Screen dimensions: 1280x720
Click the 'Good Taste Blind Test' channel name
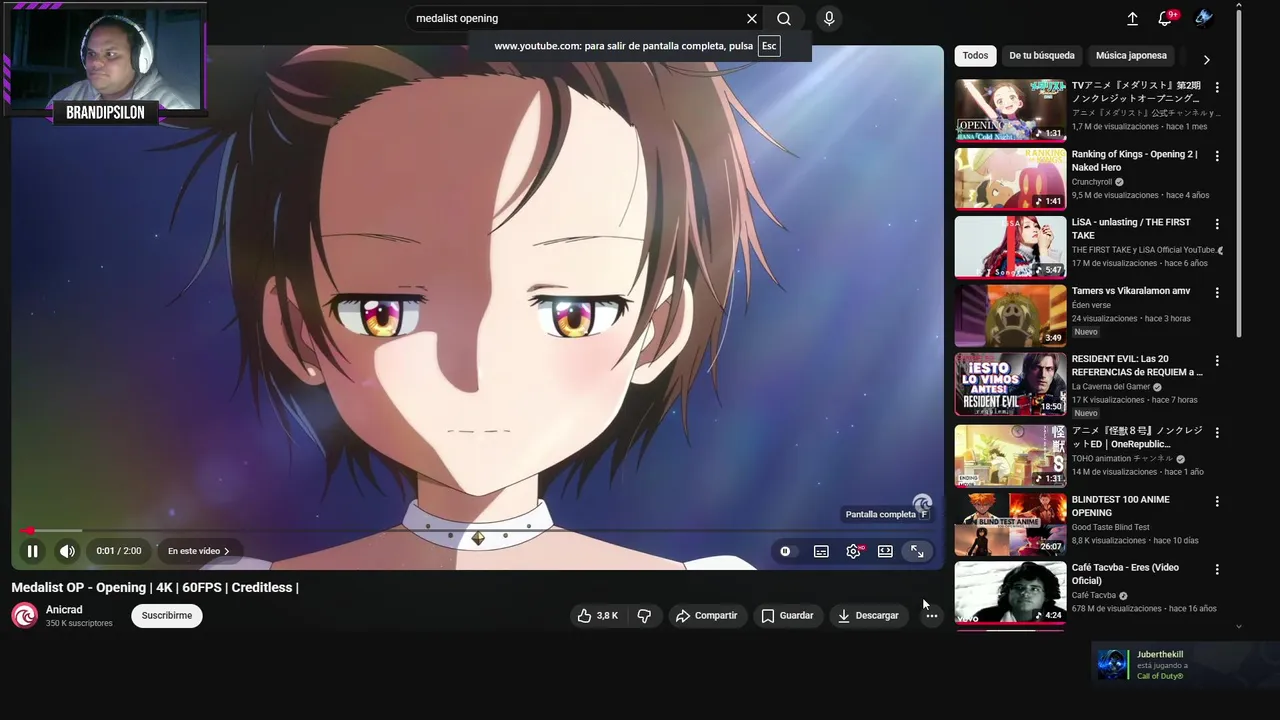pos(1111,527)
